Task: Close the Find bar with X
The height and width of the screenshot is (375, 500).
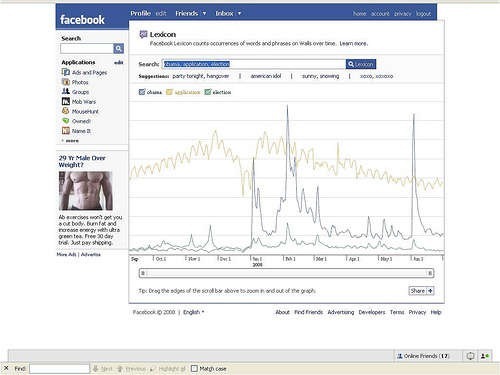Action: tap(6, 368)
